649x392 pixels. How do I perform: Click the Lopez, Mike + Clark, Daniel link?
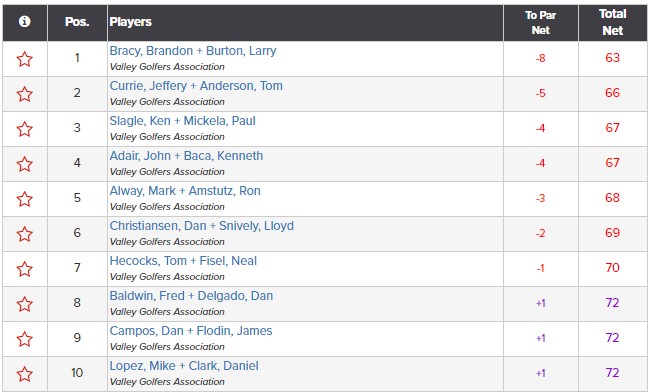184,366
